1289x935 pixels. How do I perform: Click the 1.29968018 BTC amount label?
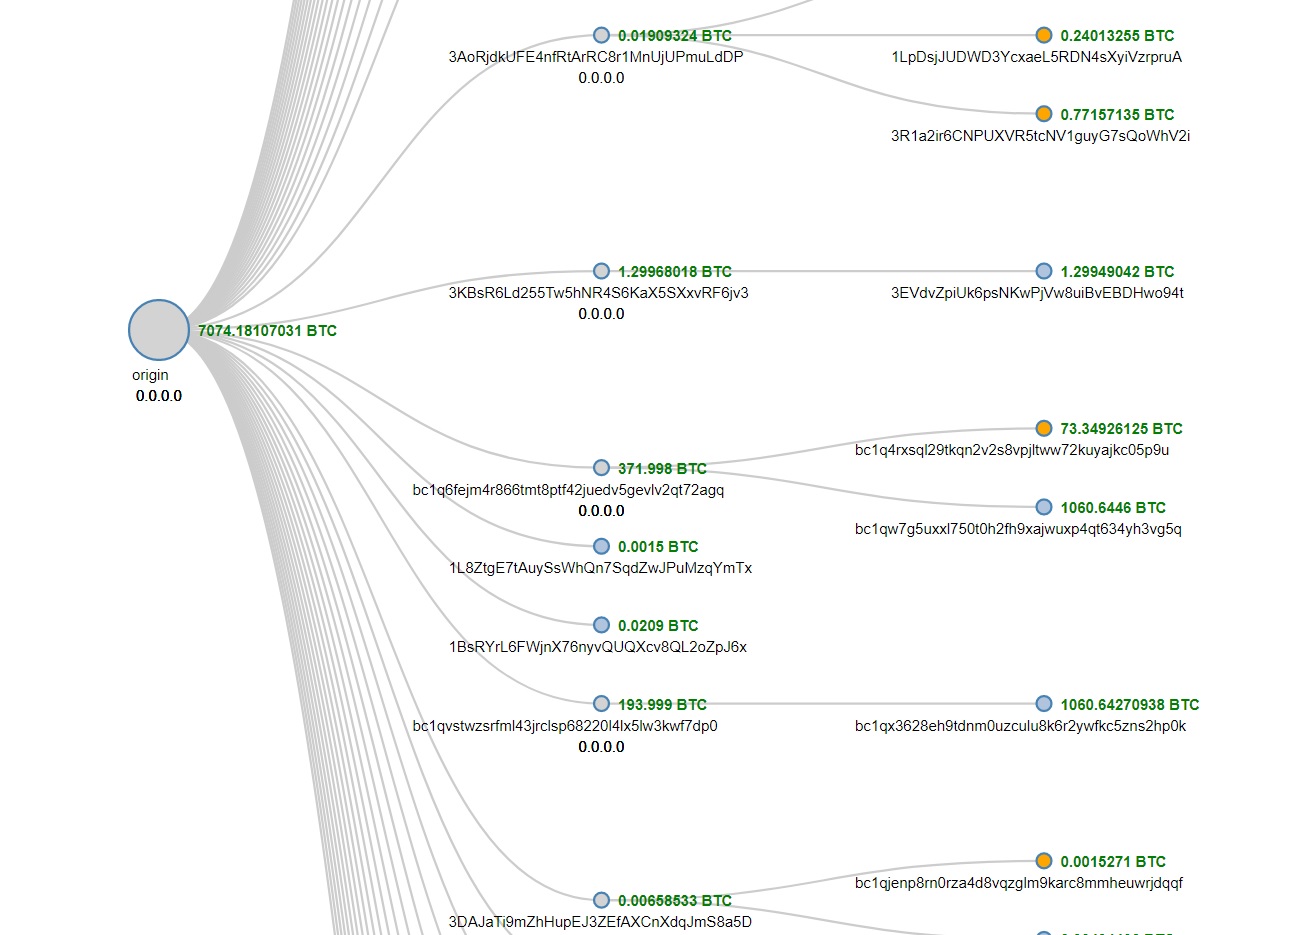click(675, 271)
